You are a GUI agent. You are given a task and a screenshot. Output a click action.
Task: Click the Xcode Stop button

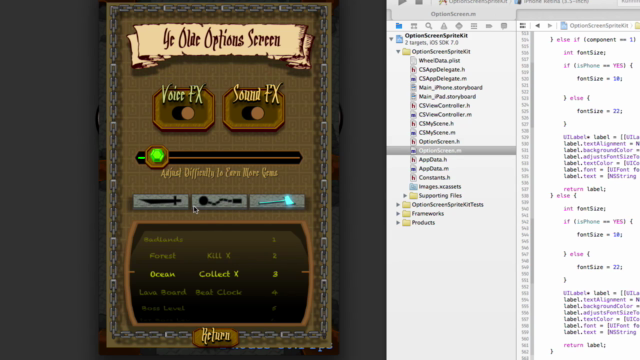[419, 2]
